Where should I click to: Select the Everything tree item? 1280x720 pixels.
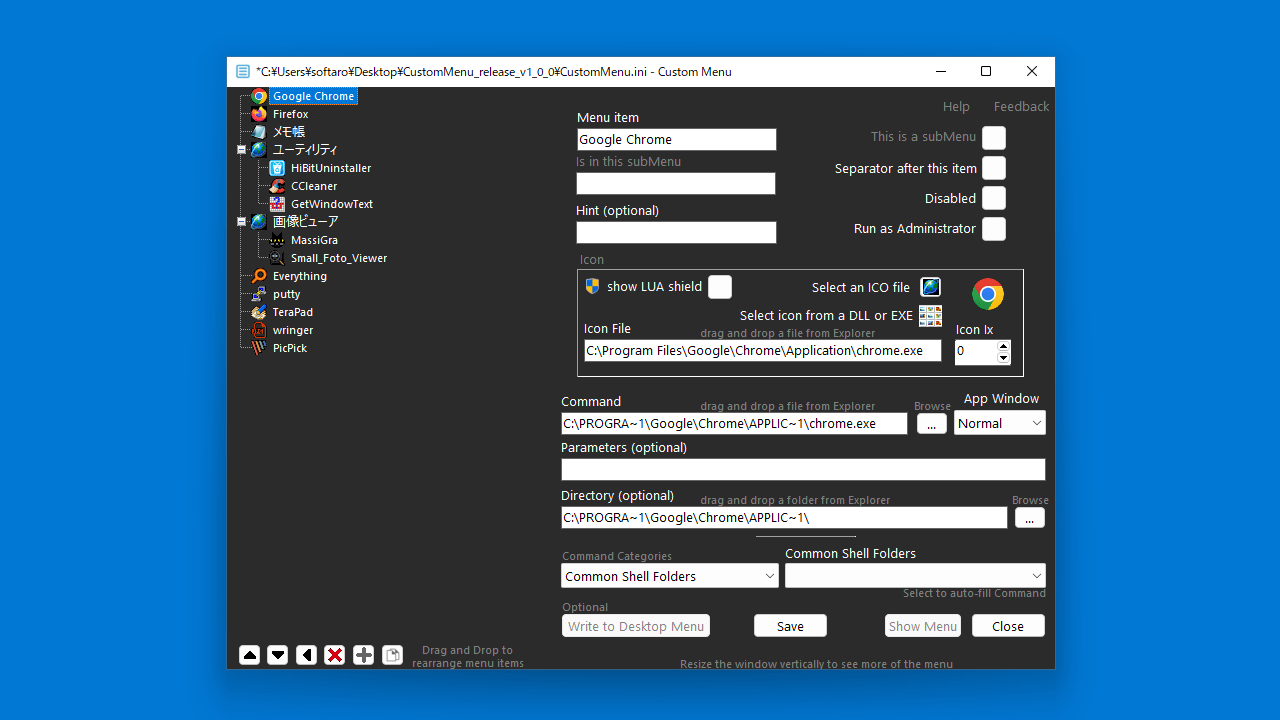(300, 276)
